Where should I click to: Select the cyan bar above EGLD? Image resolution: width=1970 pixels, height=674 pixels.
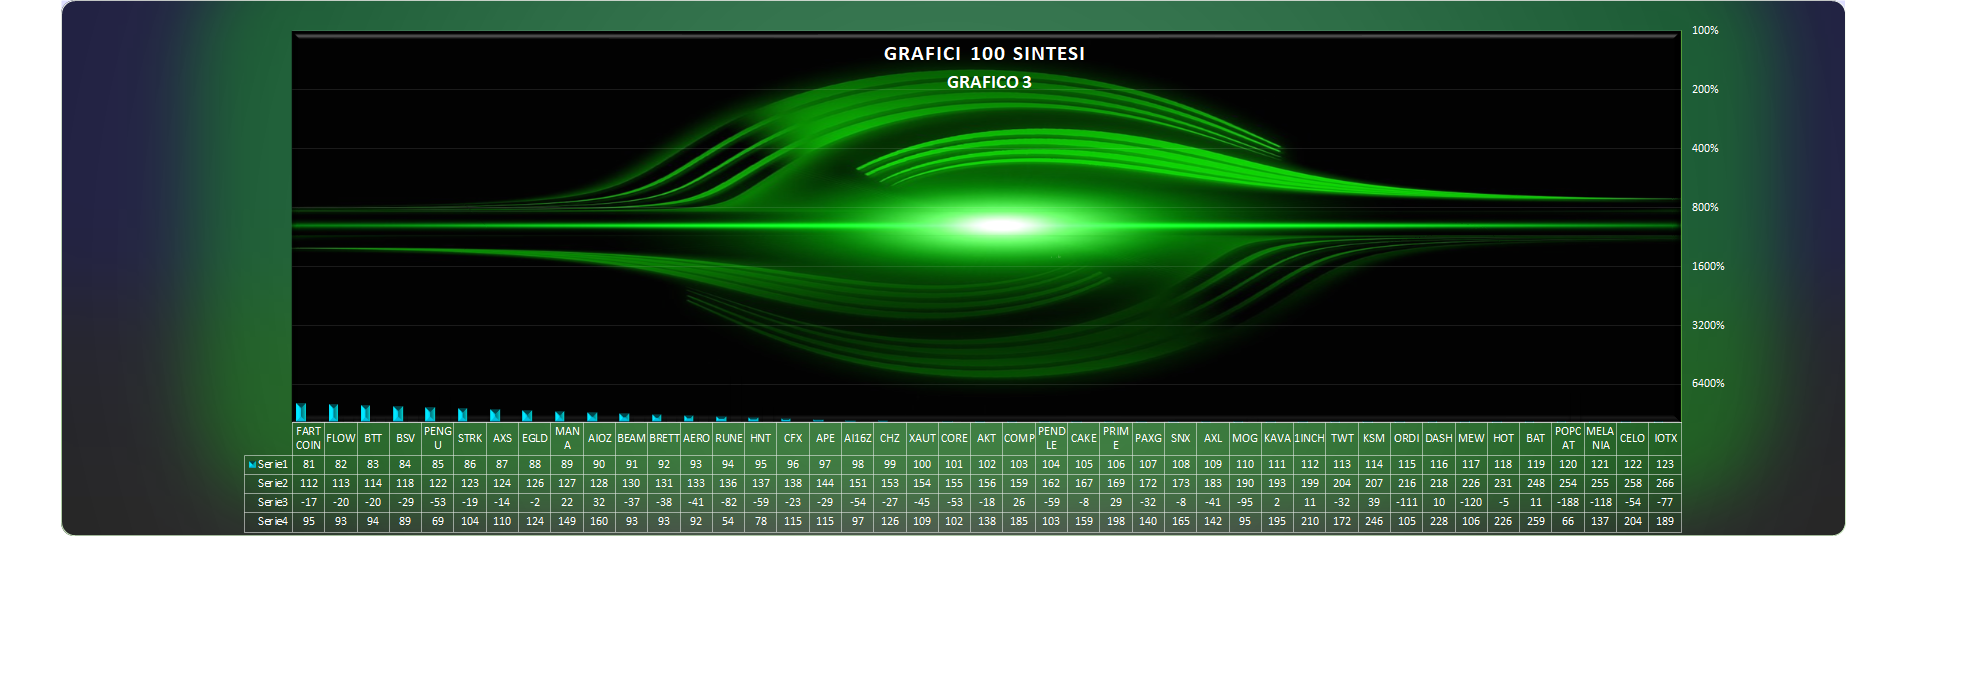pos(527,416)
